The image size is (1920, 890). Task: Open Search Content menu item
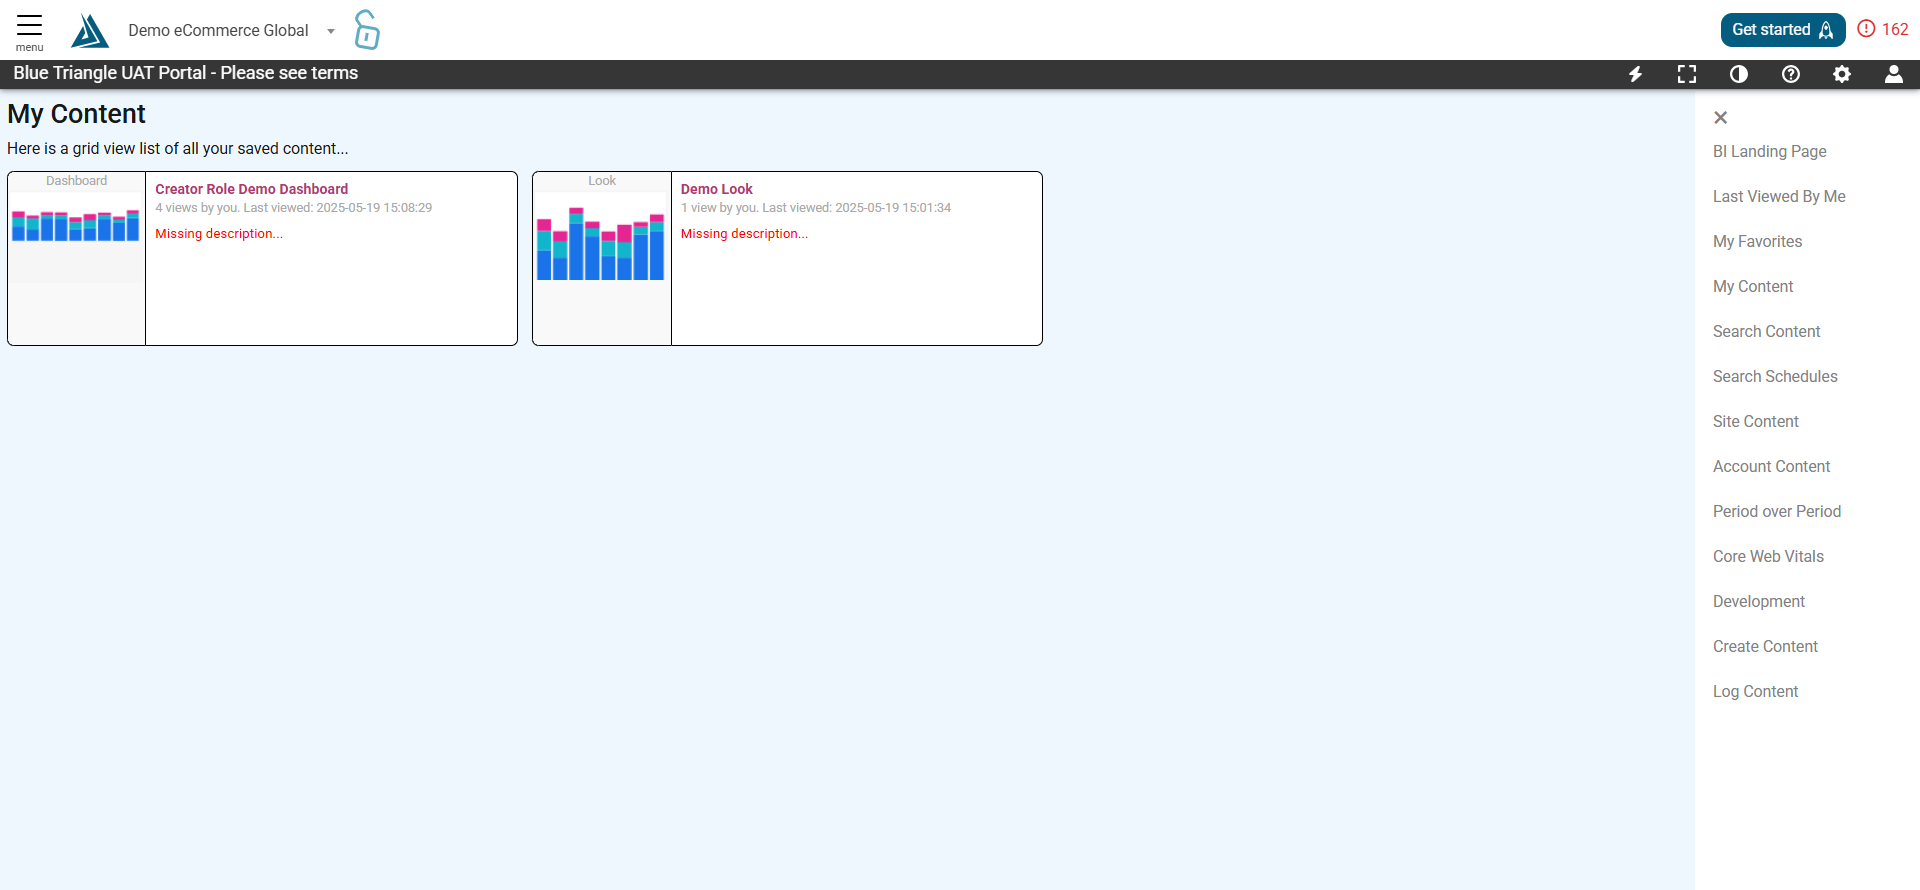coord(1766,331)
